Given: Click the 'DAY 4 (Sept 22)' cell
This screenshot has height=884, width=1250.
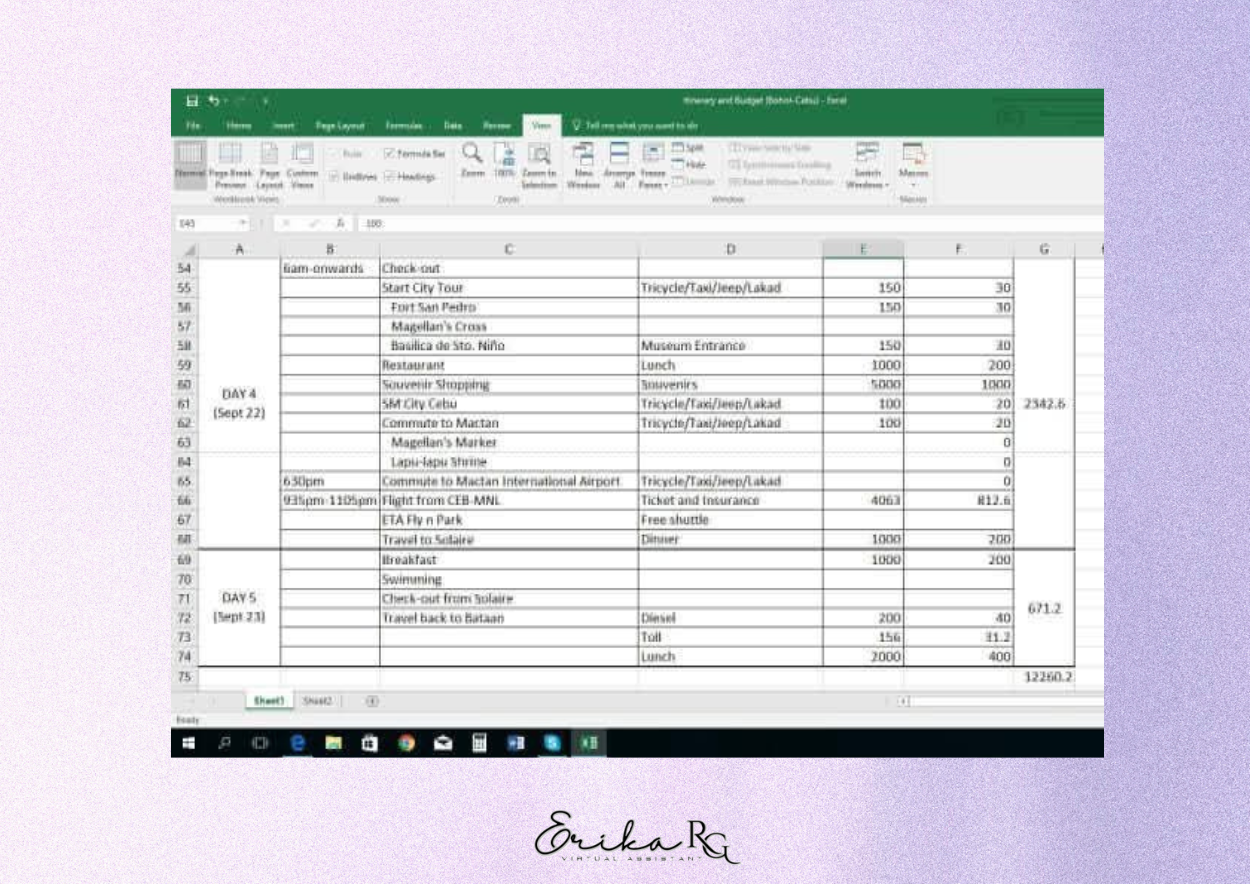Looking at the screenshot, I should click(x=239, y=403).
